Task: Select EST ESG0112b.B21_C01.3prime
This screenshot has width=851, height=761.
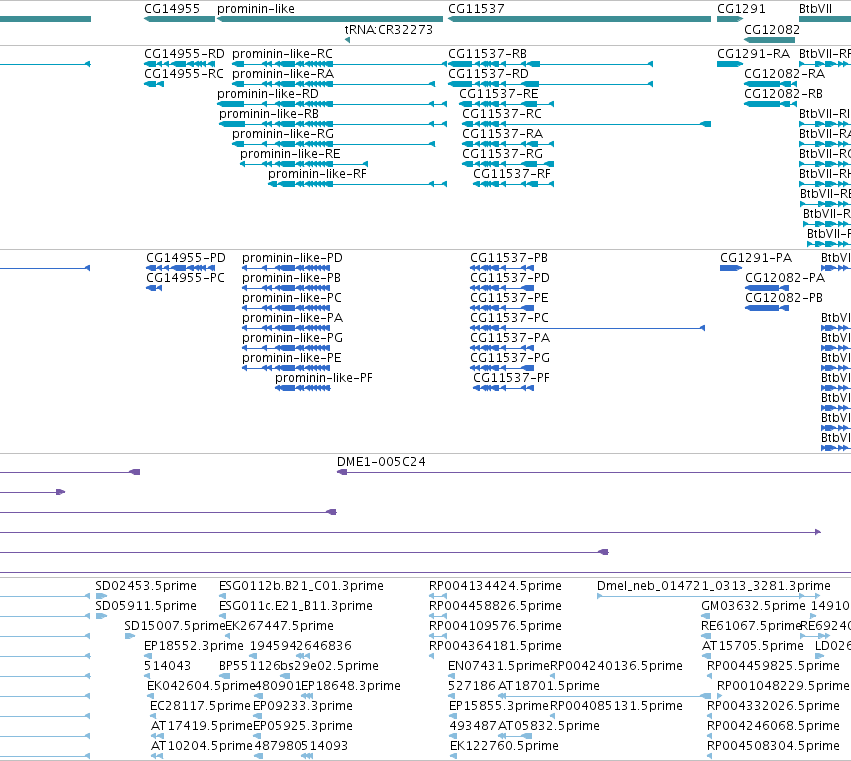Action: pos(223,596)
